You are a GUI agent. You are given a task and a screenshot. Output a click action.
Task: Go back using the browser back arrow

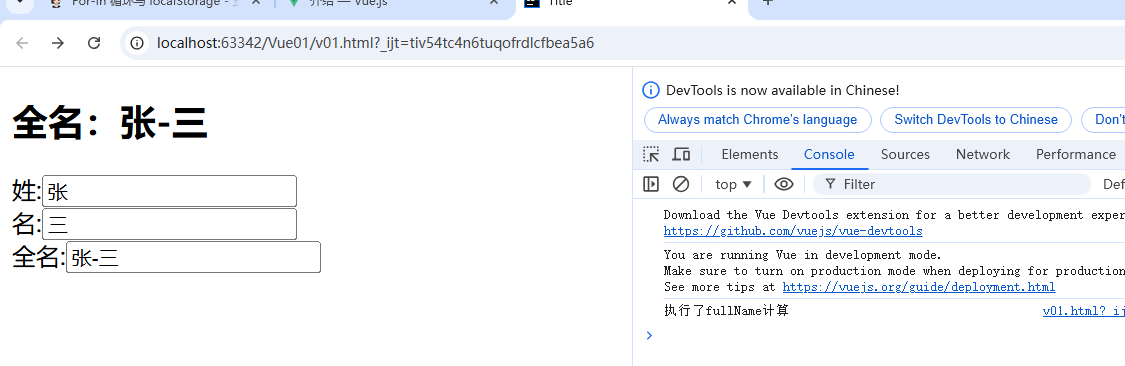pos(22,43)
